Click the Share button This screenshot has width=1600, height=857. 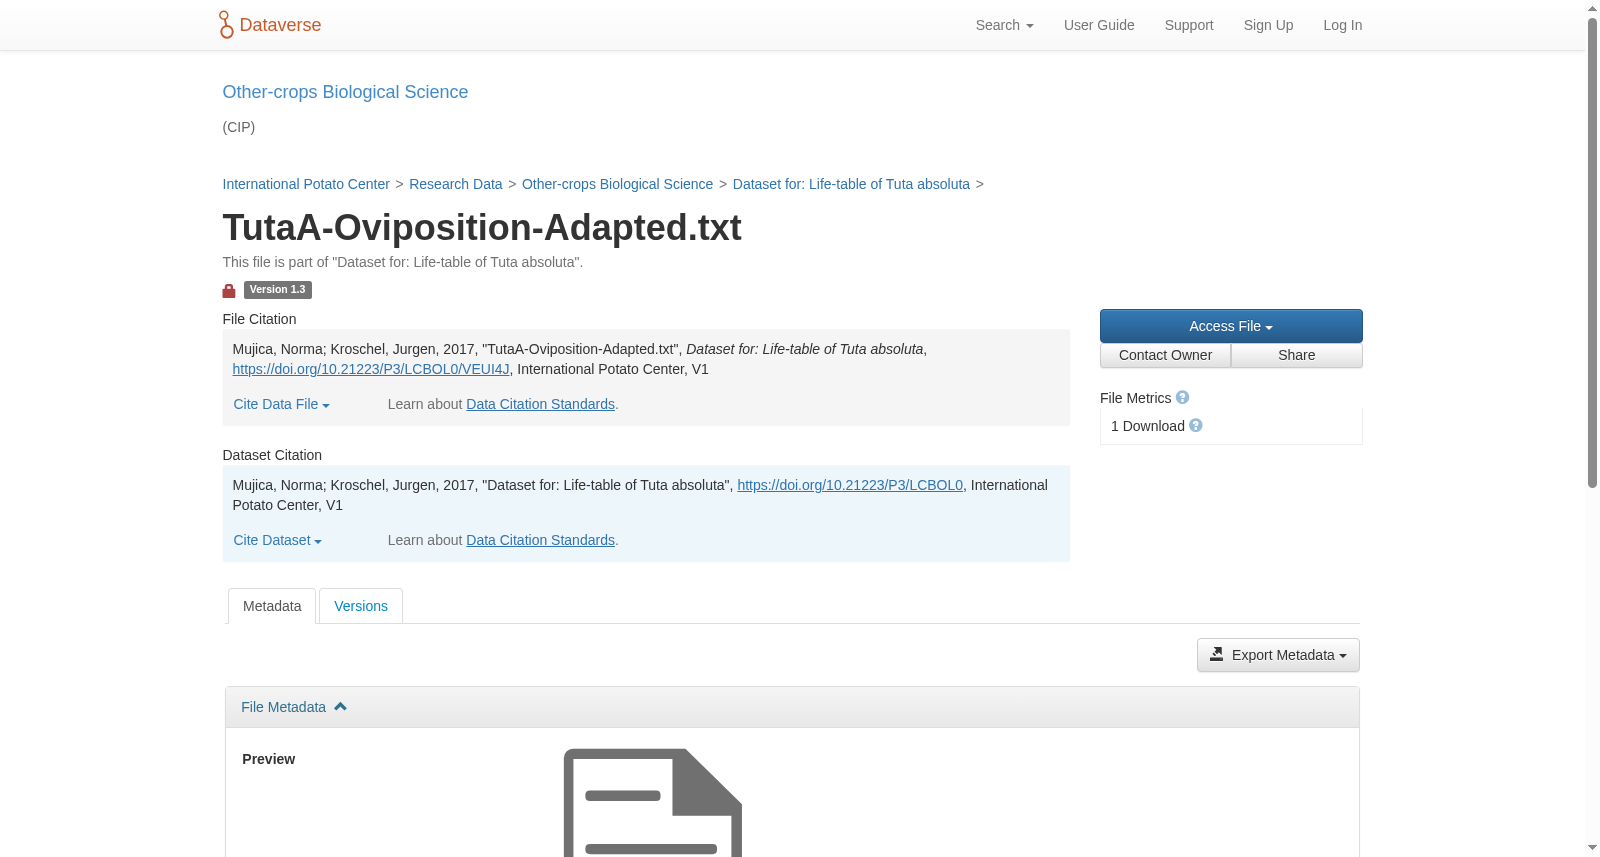(x=1296, y=355)
